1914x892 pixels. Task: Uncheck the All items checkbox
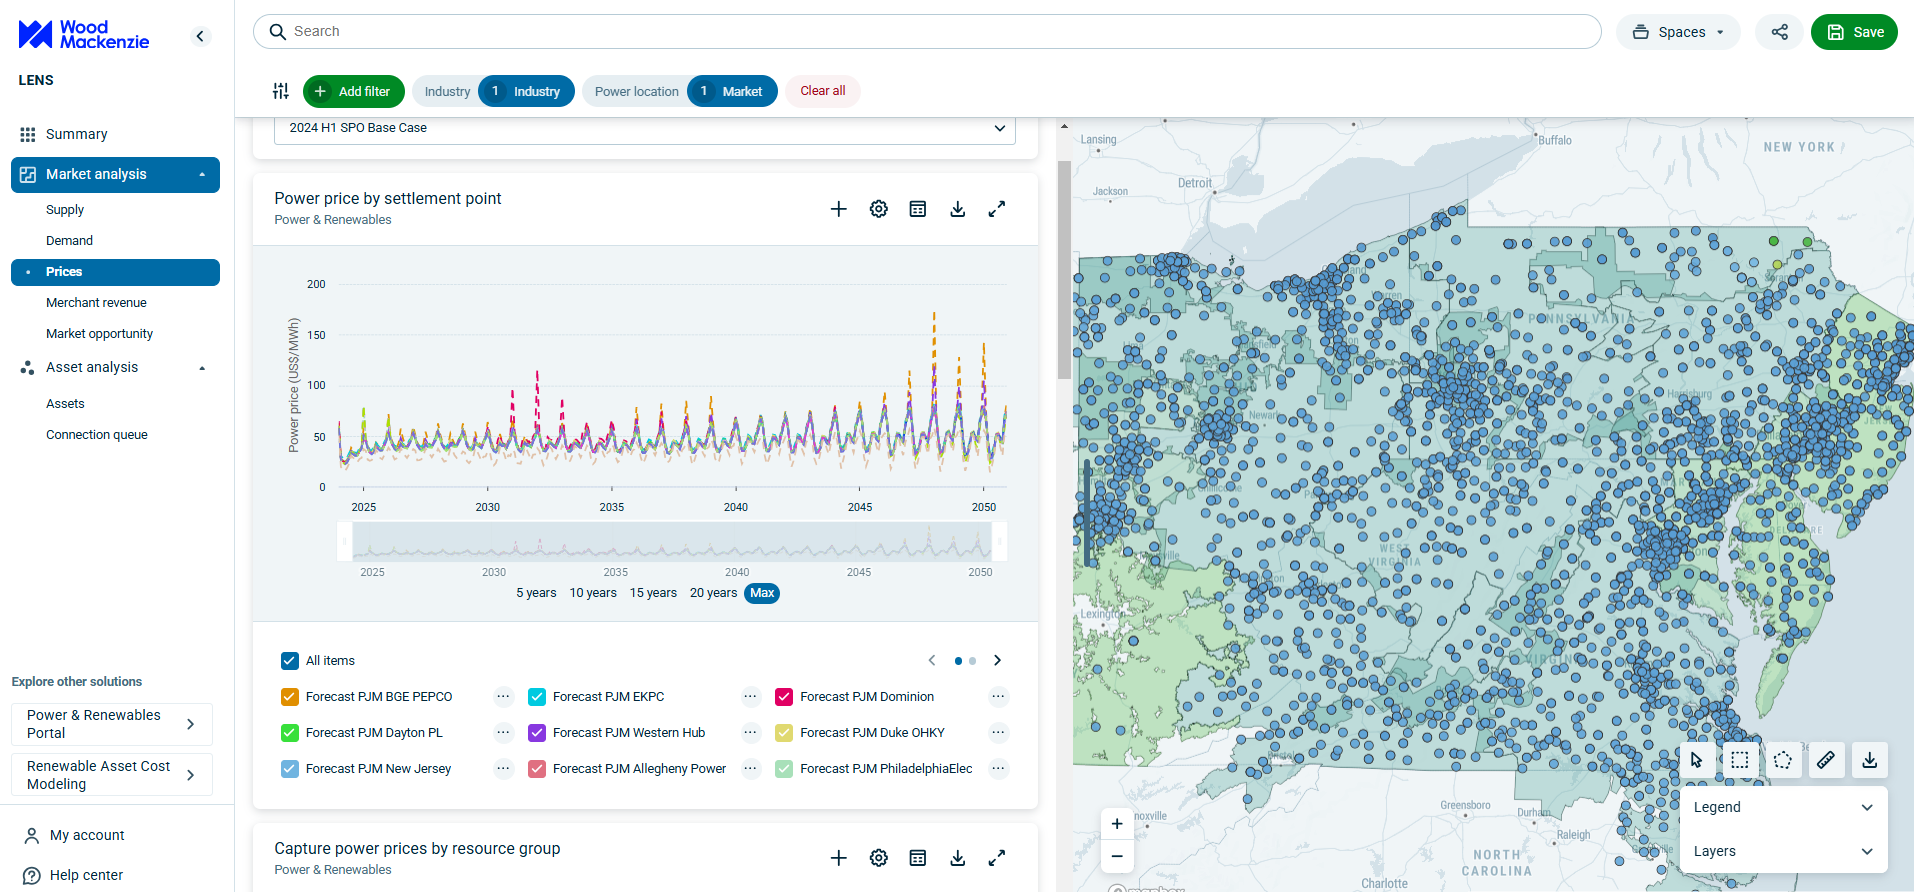[290, 661]
